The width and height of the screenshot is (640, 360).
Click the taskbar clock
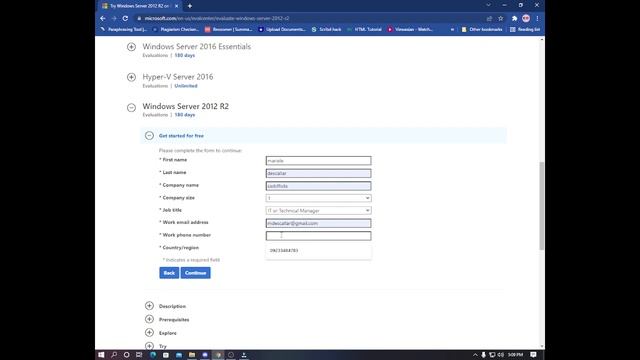[x=516, y=355]
